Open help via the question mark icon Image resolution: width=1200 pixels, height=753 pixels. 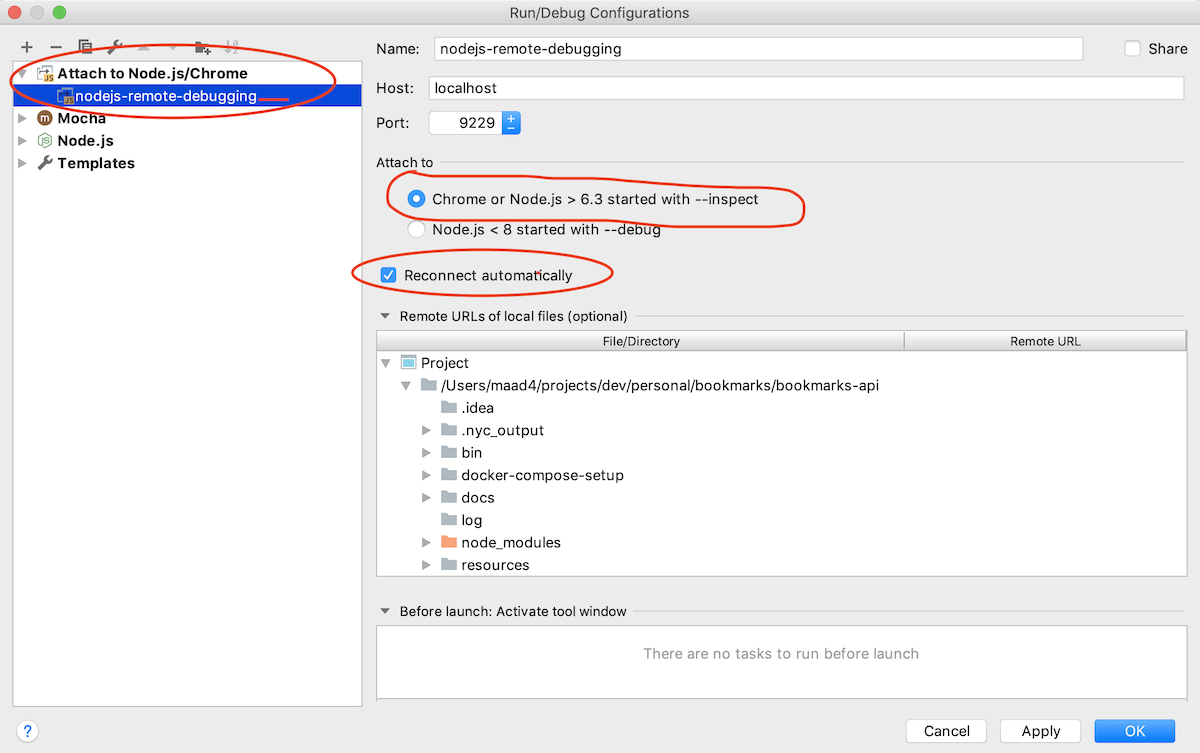point(27,731)
